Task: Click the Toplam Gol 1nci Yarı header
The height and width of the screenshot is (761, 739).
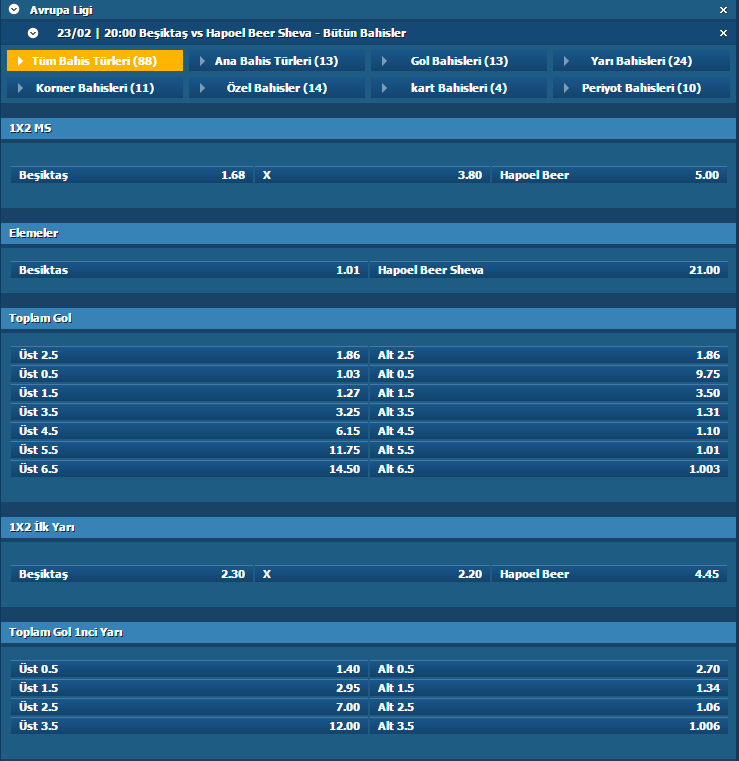Action: (x=369, y=632)
